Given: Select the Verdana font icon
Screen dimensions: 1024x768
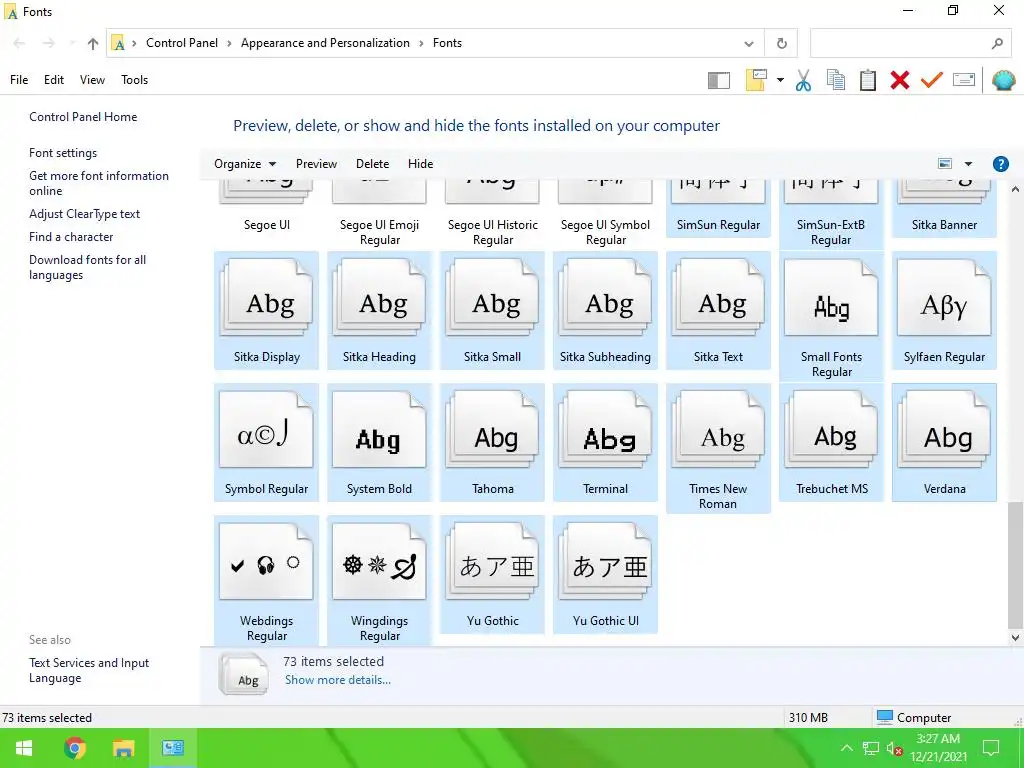Looking at the screenshot, I should click(x=944, y=443).
